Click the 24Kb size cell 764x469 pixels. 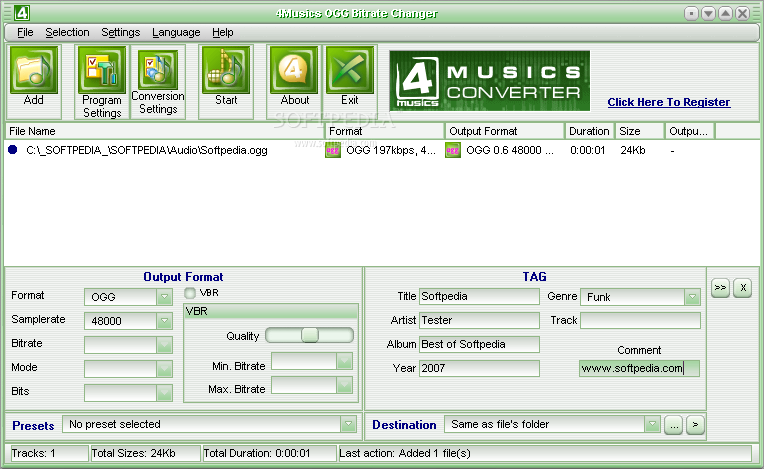coord(632,150)
